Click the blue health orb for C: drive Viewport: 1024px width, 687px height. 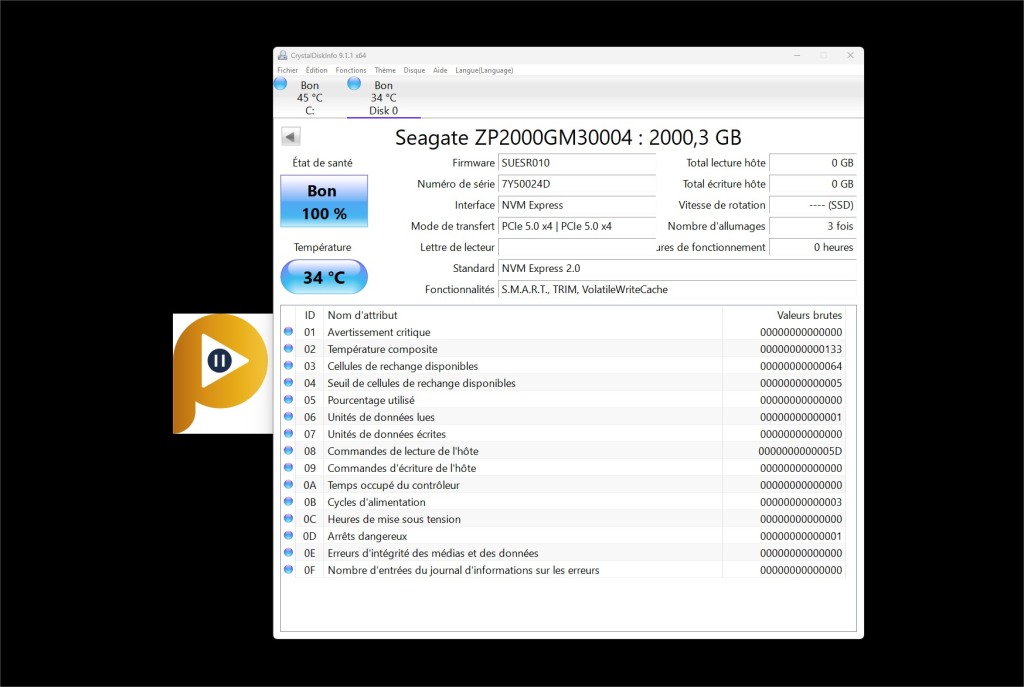pos(281,84)
